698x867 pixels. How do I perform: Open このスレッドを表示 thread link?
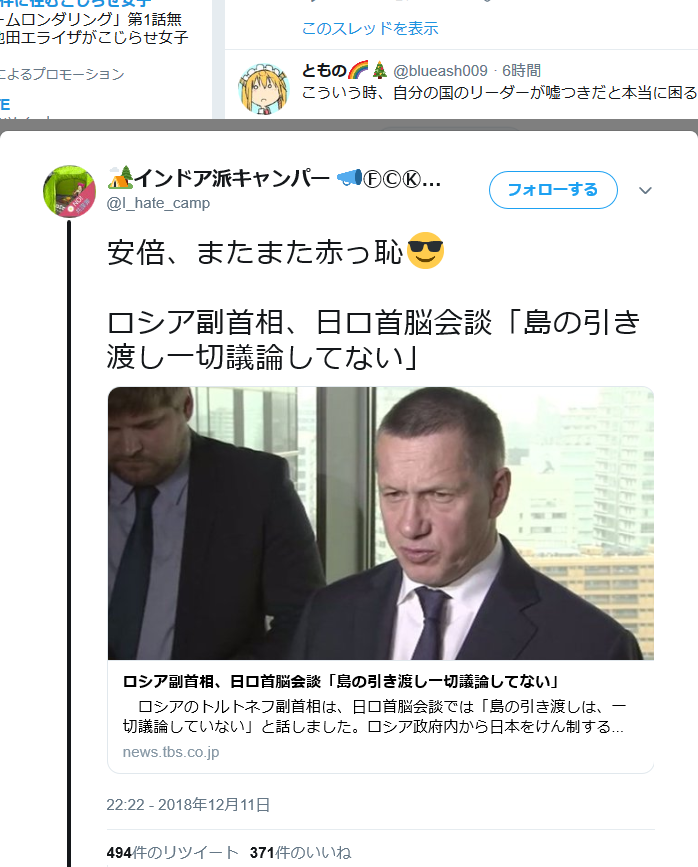click(x=369, y=28)
